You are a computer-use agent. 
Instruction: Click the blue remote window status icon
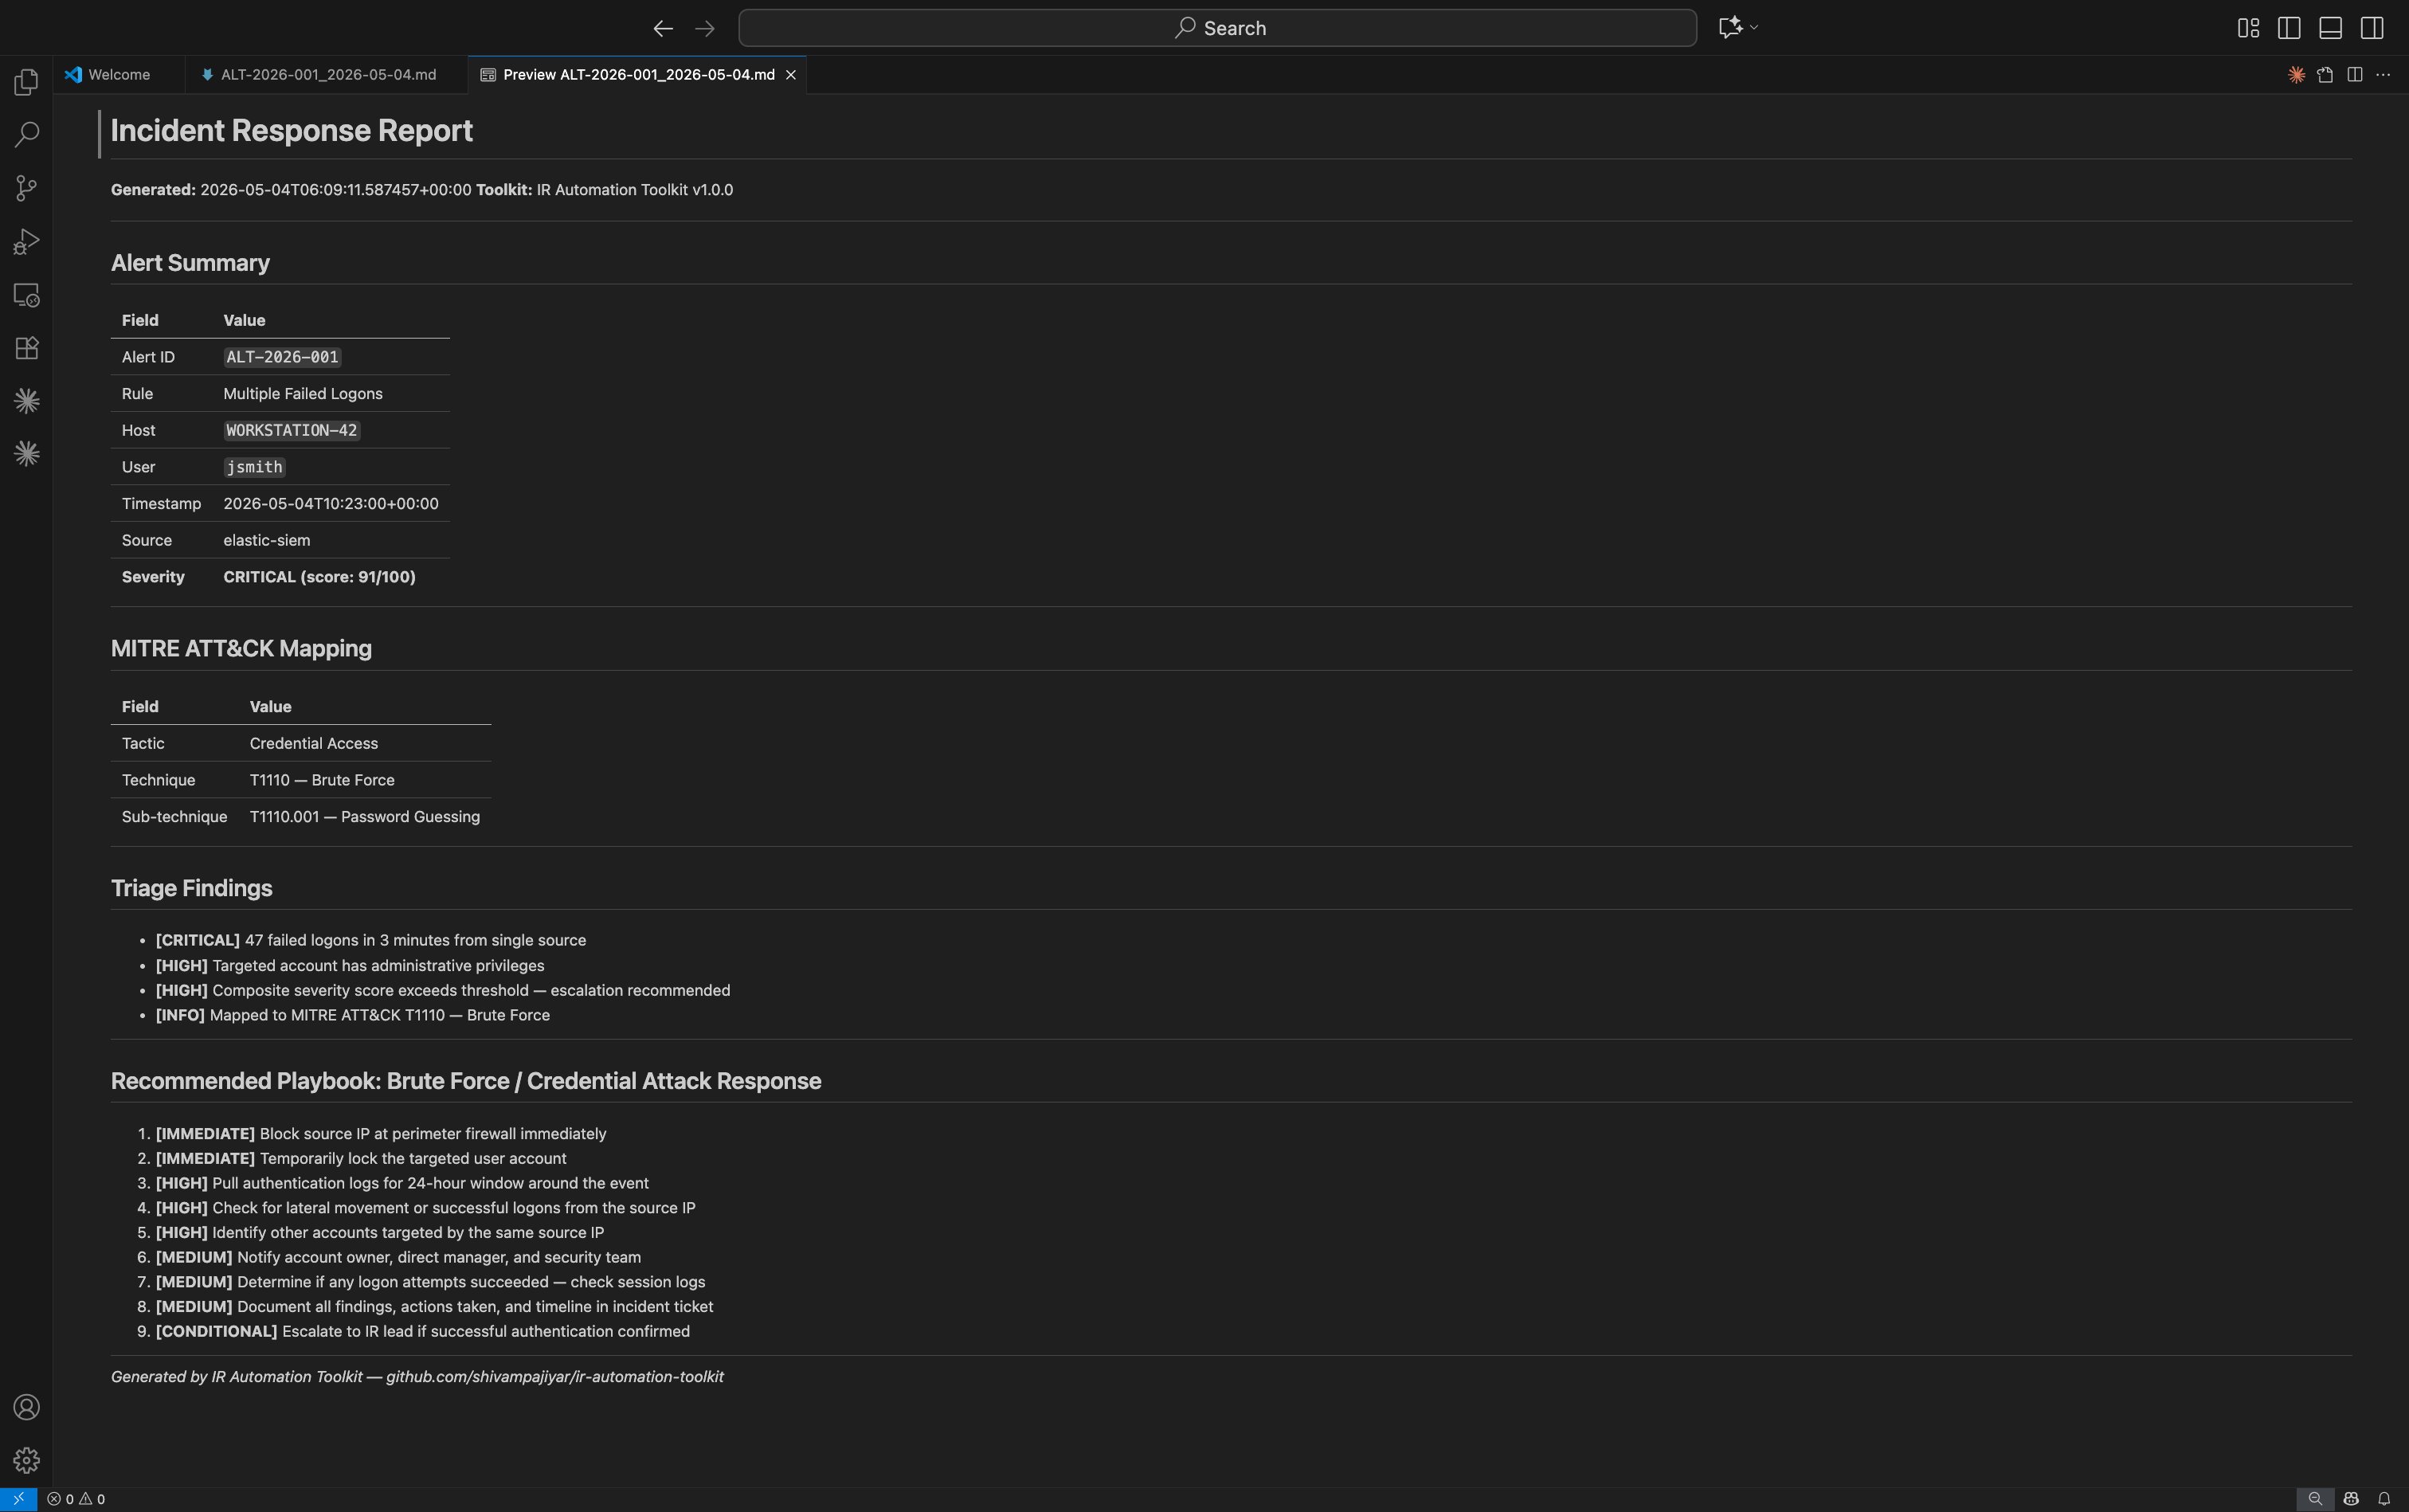[18, 1499]
